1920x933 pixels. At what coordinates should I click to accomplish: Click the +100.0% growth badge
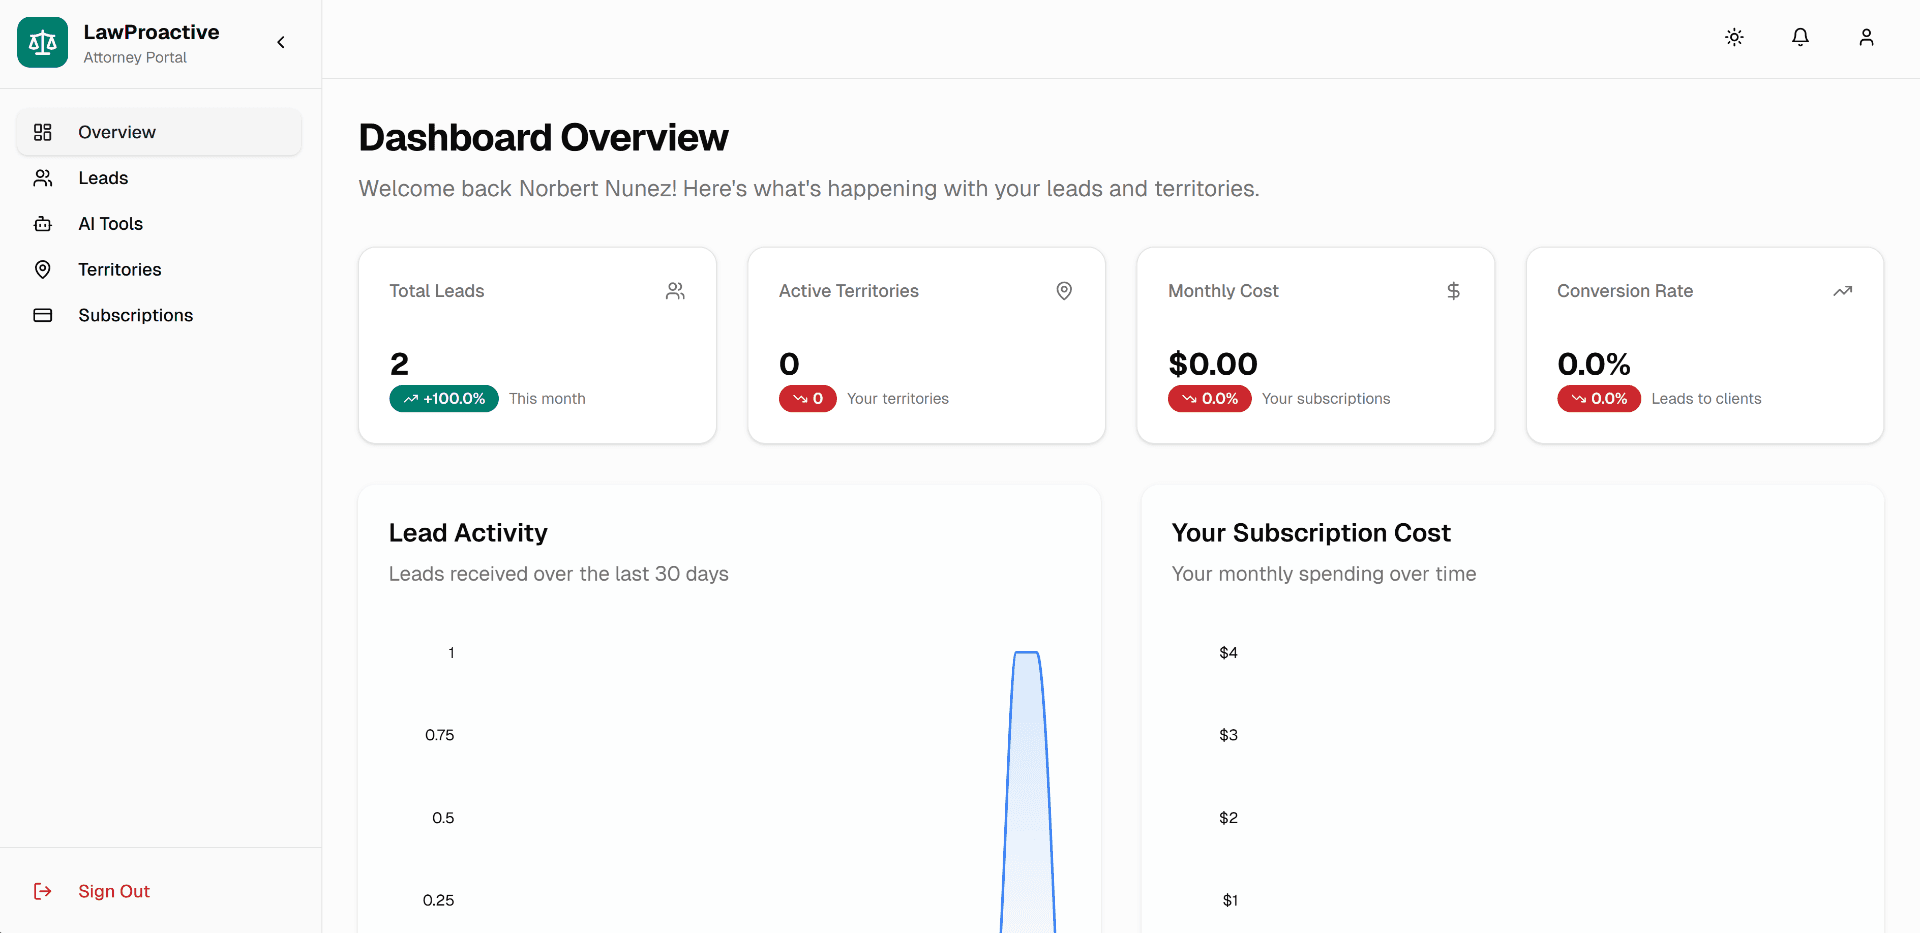click(x=444, y=398)
